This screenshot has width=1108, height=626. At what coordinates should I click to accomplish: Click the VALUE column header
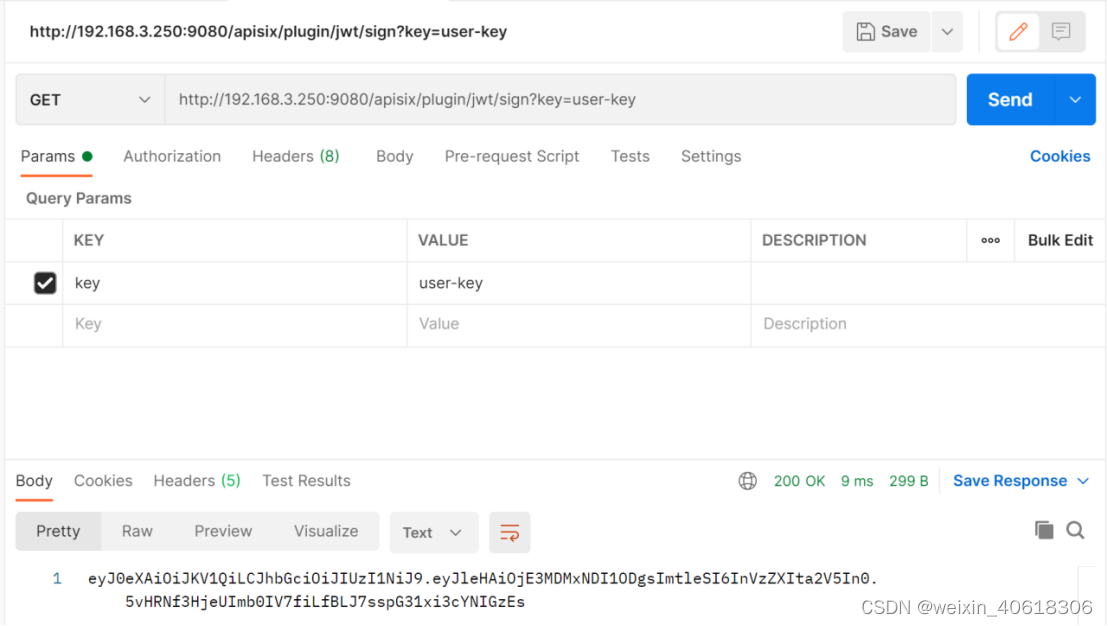click(x=443, y=241)
